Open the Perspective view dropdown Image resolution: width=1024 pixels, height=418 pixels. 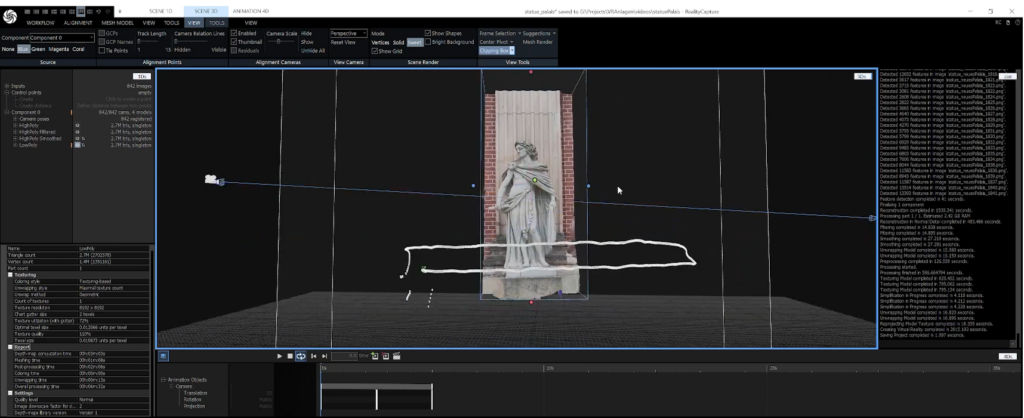coord(348,33)
